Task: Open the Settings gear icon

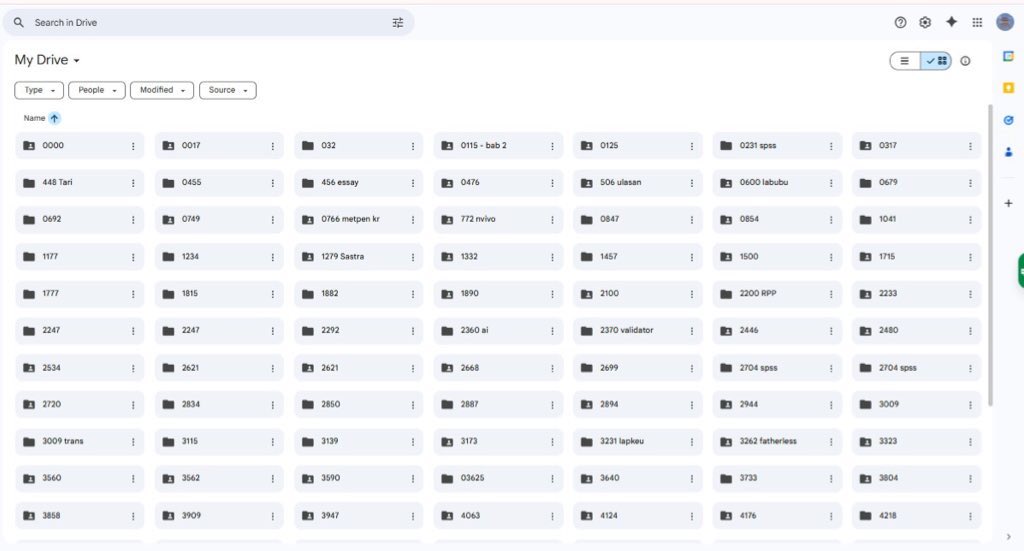Action: coord(925,23)
